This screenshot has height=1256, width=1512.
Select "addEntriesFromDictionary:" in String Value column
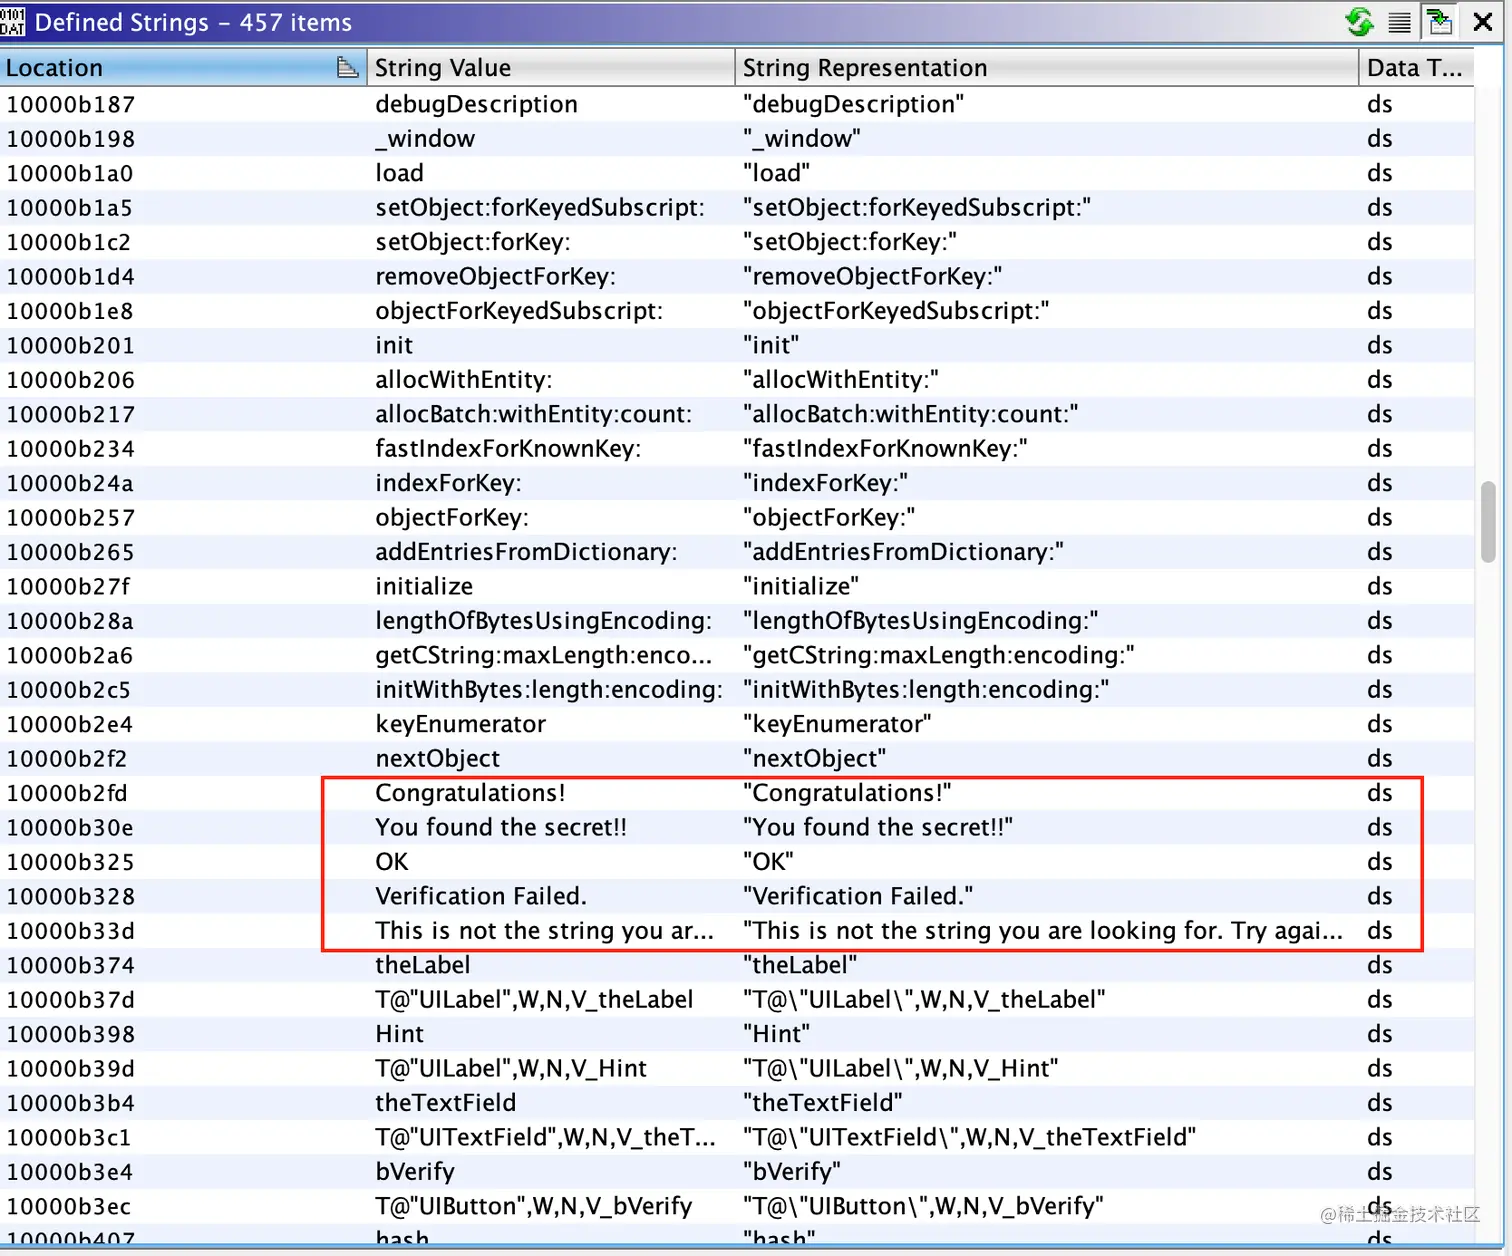(526, 552)
